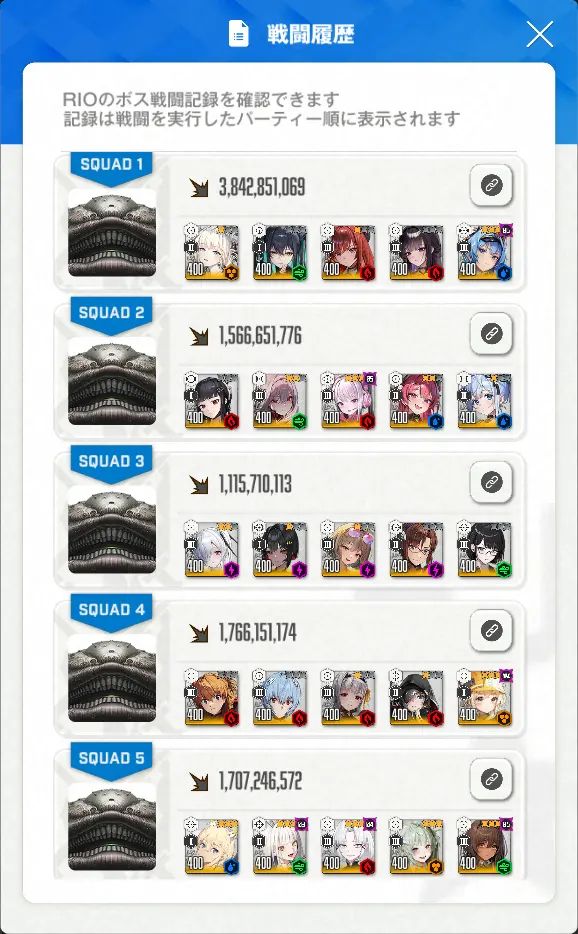Click the damage icon next to 1,115,710,113
This screenshot has width=578, height=934.
[199, 484]
